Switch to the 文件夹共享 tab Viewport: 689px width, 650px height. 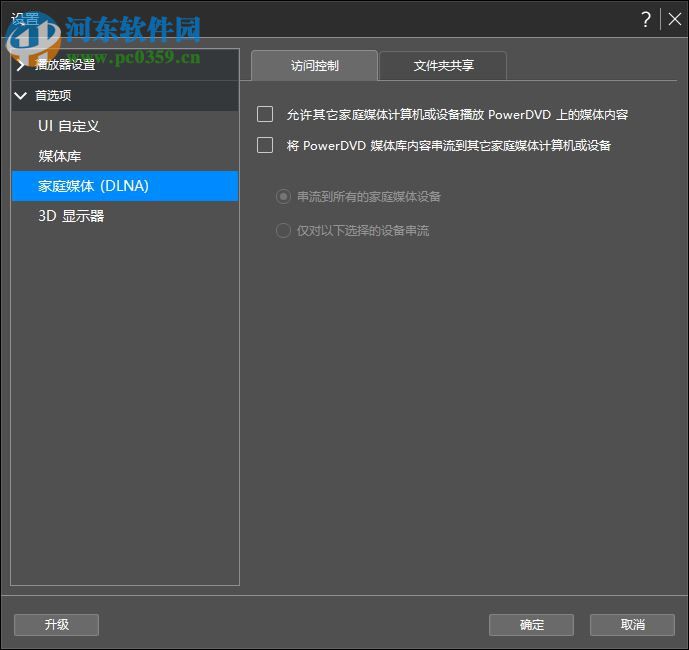[443, 65]
